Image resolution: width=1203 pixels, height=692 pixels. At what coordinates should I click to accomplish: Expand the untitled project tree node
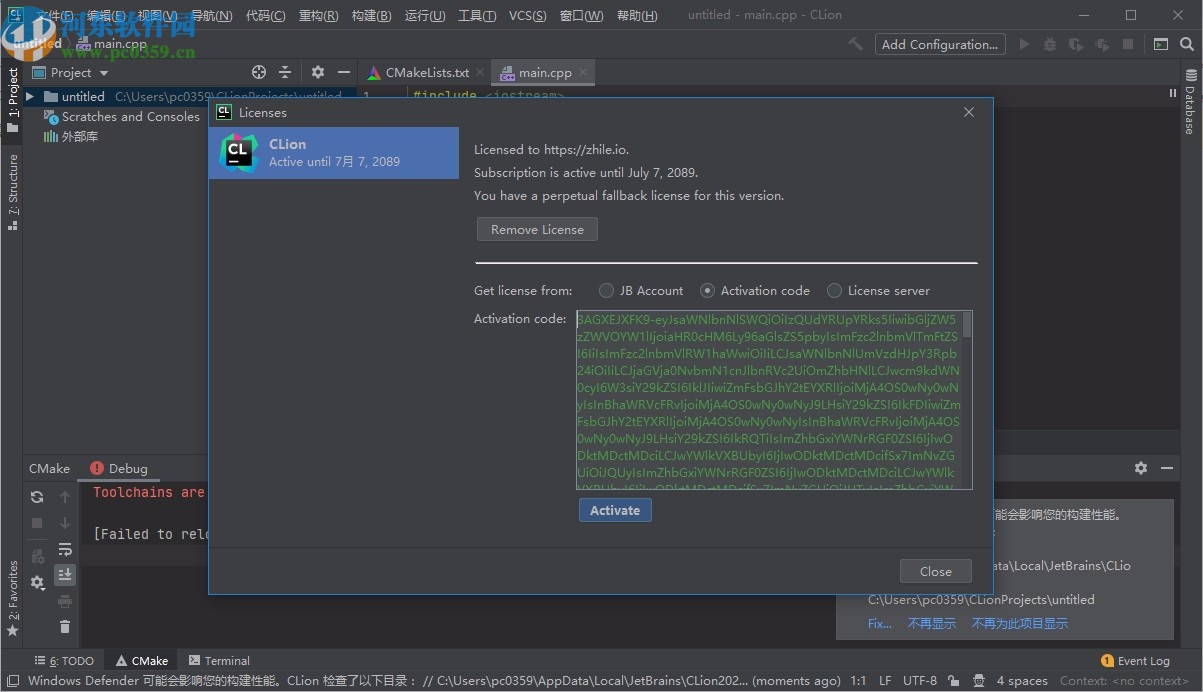30,96
